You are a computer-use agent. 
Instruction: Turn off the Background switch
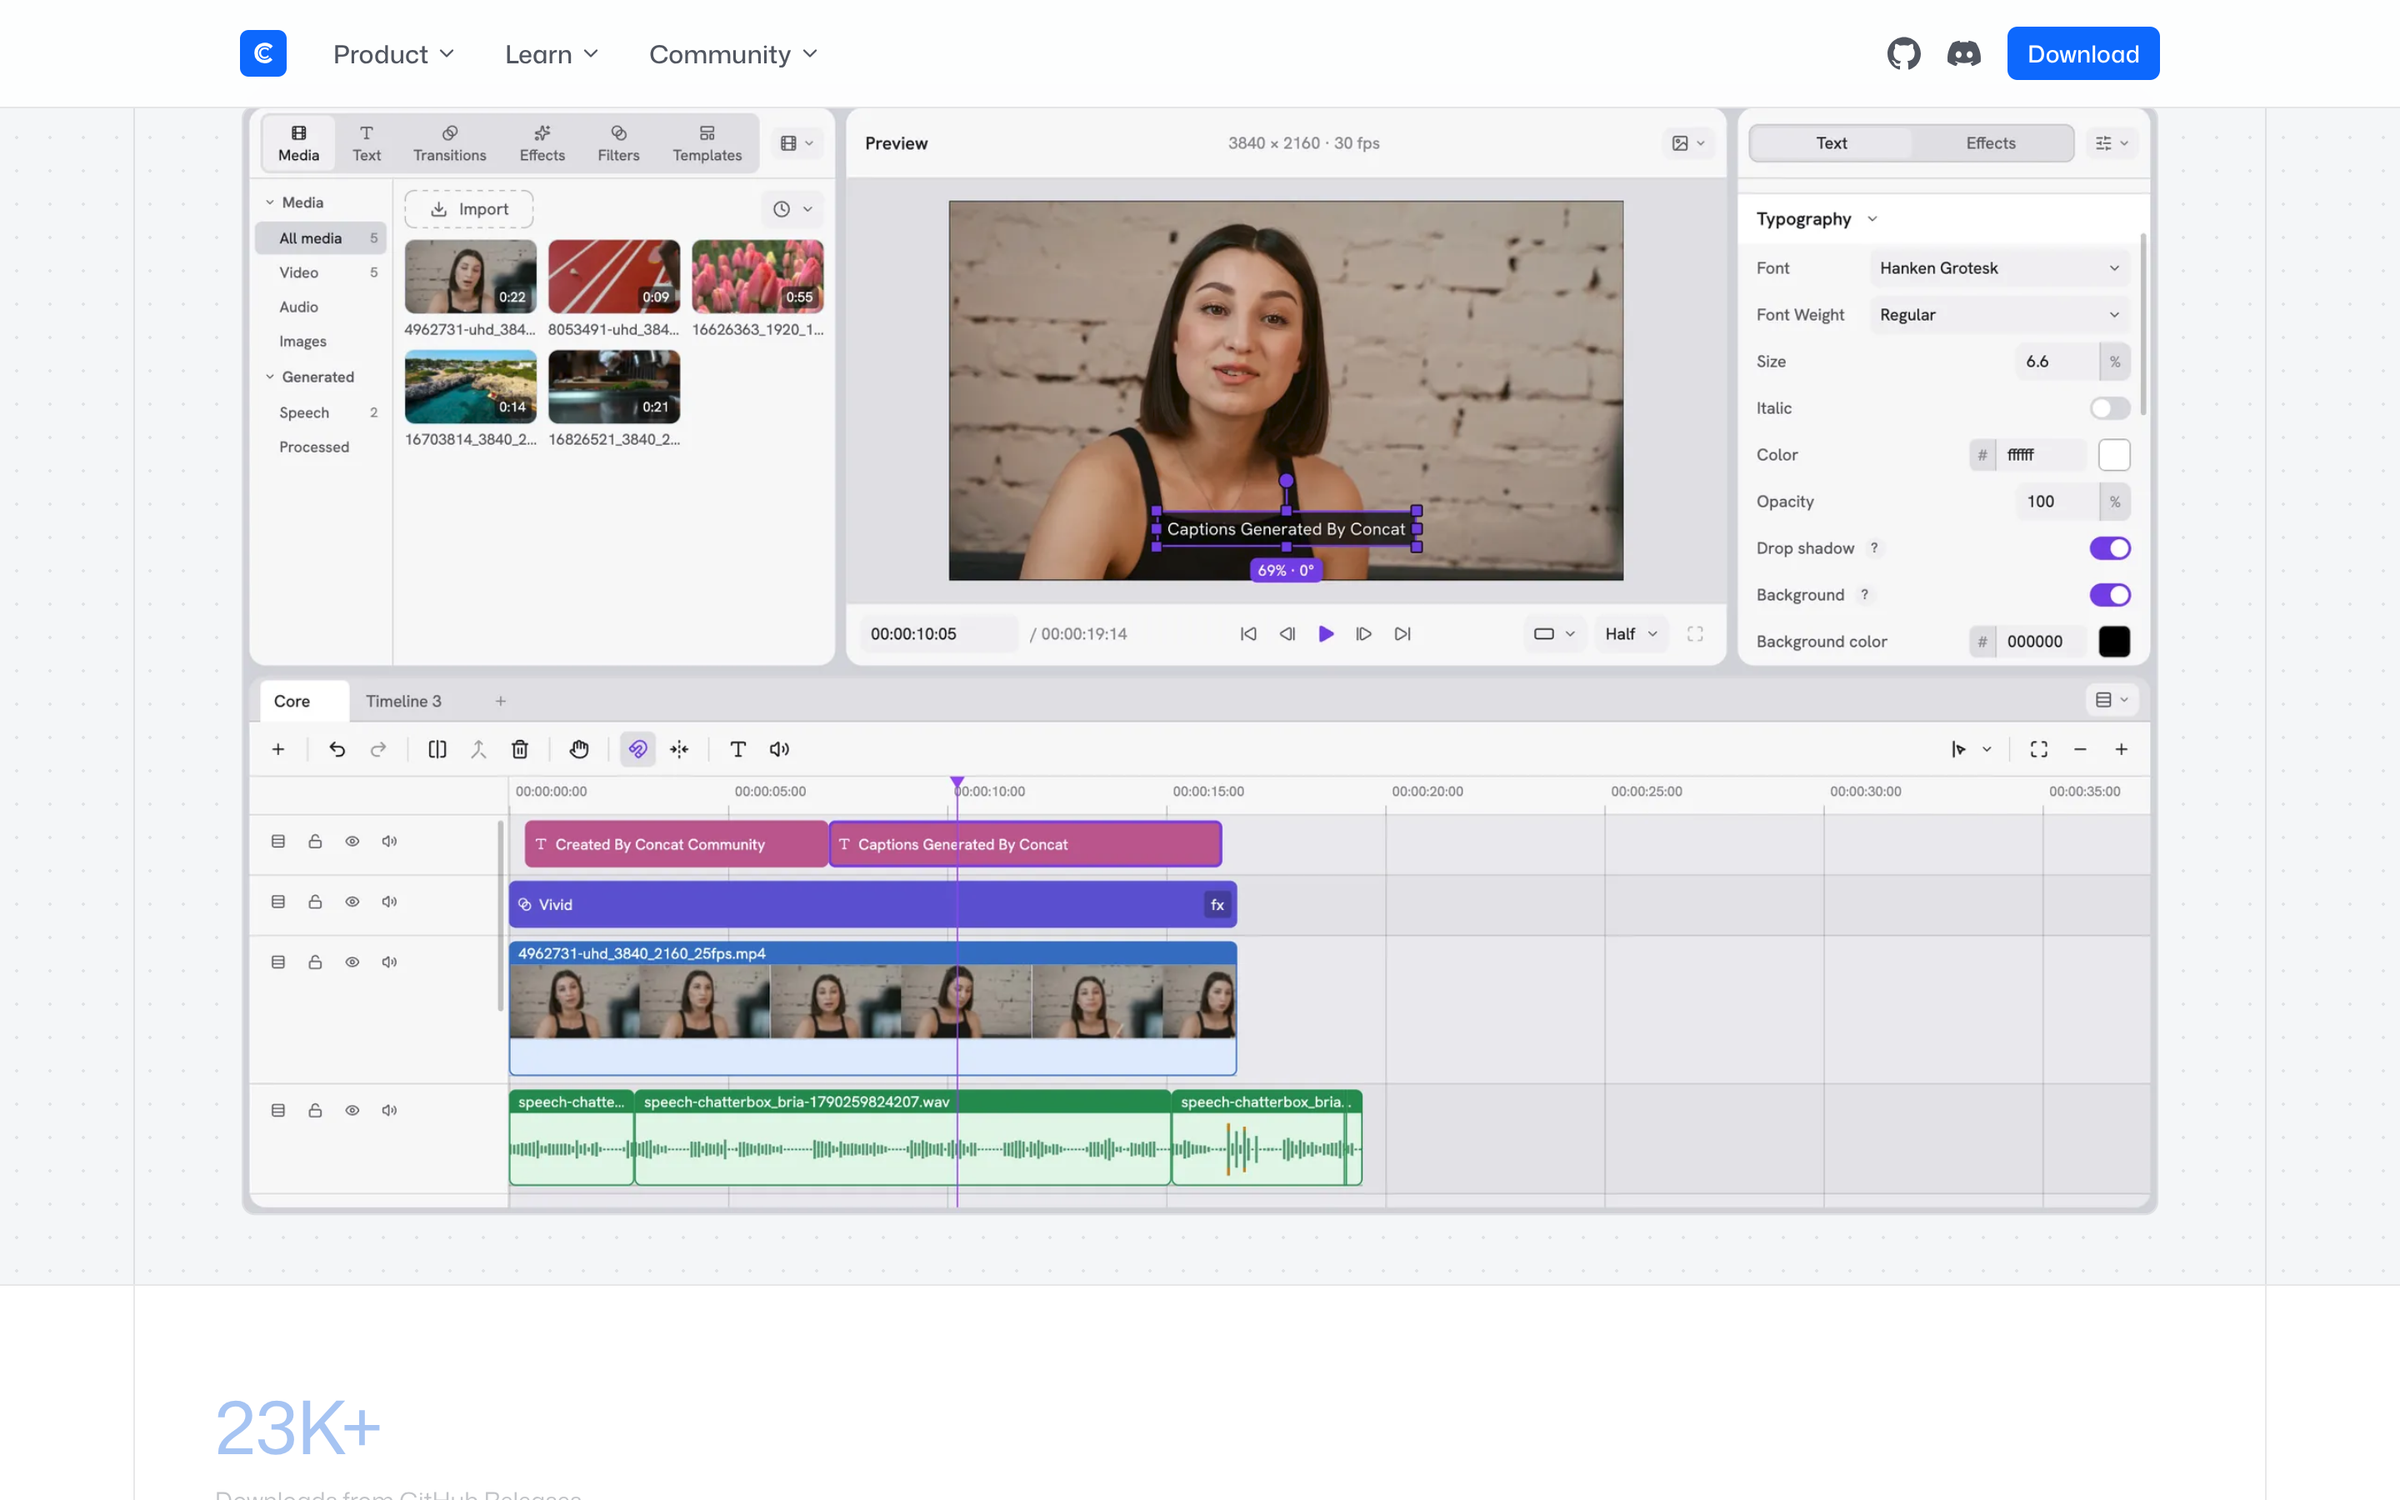pyautogui.click(x=2110, y=595)
